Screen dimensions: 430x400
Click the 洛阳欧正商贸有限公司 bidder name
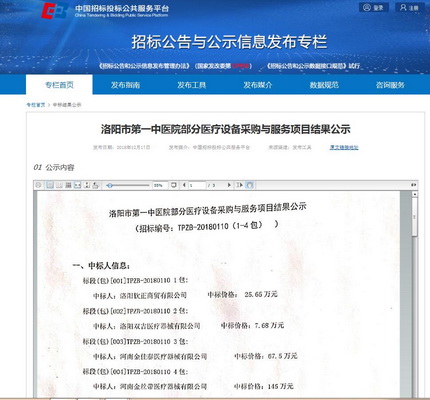(x=153, y=295)
